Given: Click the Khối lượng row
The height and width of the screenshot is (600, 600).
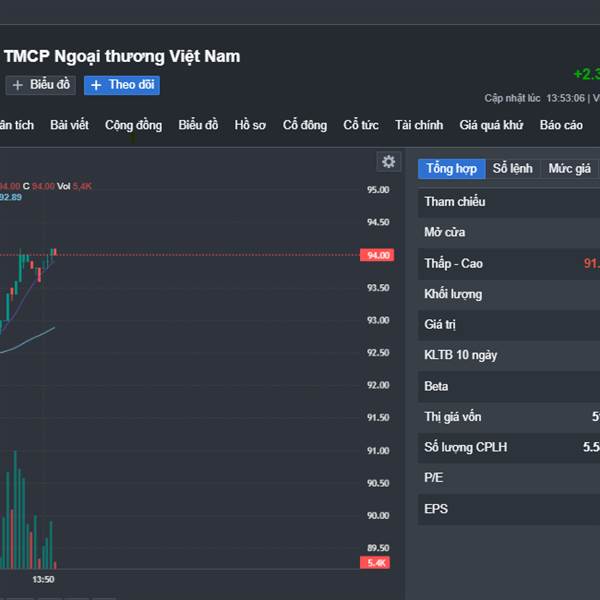Looking at the screenshot, I should (x=509, y=294).
